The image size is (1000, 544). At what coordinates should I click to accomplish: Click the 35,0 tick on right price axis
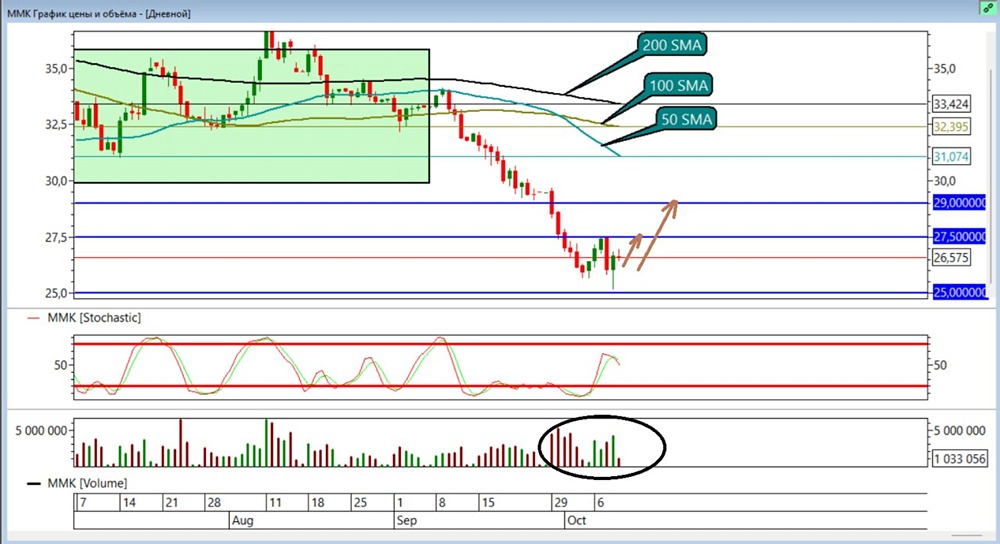point(945,69)
